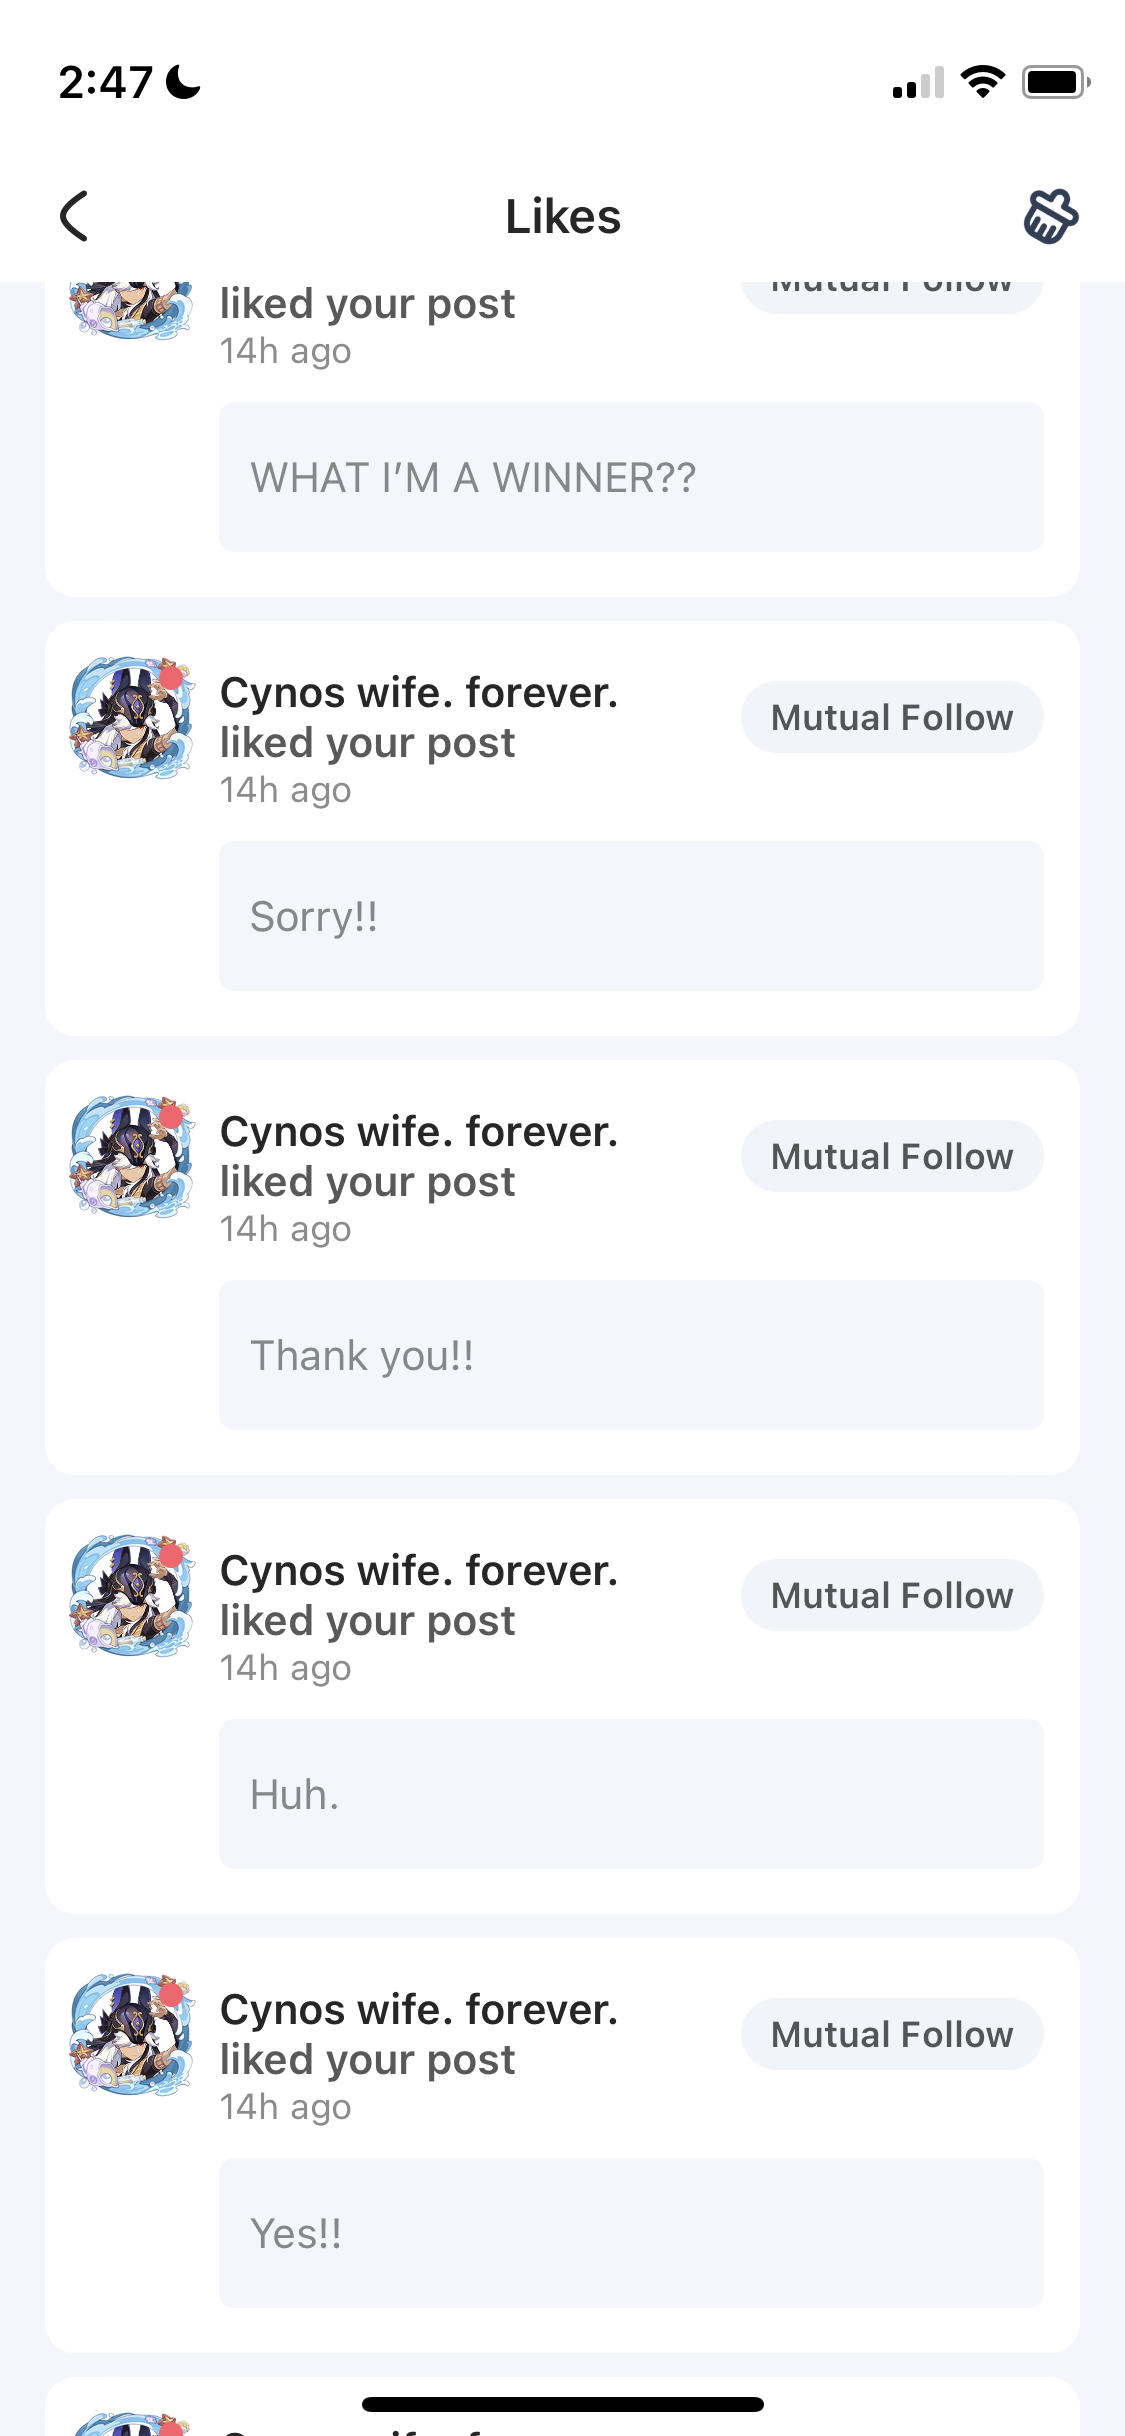1125x2436 pixels.
Task: Open avatar next to 'Thank you!!' notification
Action: click(x=131, y=1156)
